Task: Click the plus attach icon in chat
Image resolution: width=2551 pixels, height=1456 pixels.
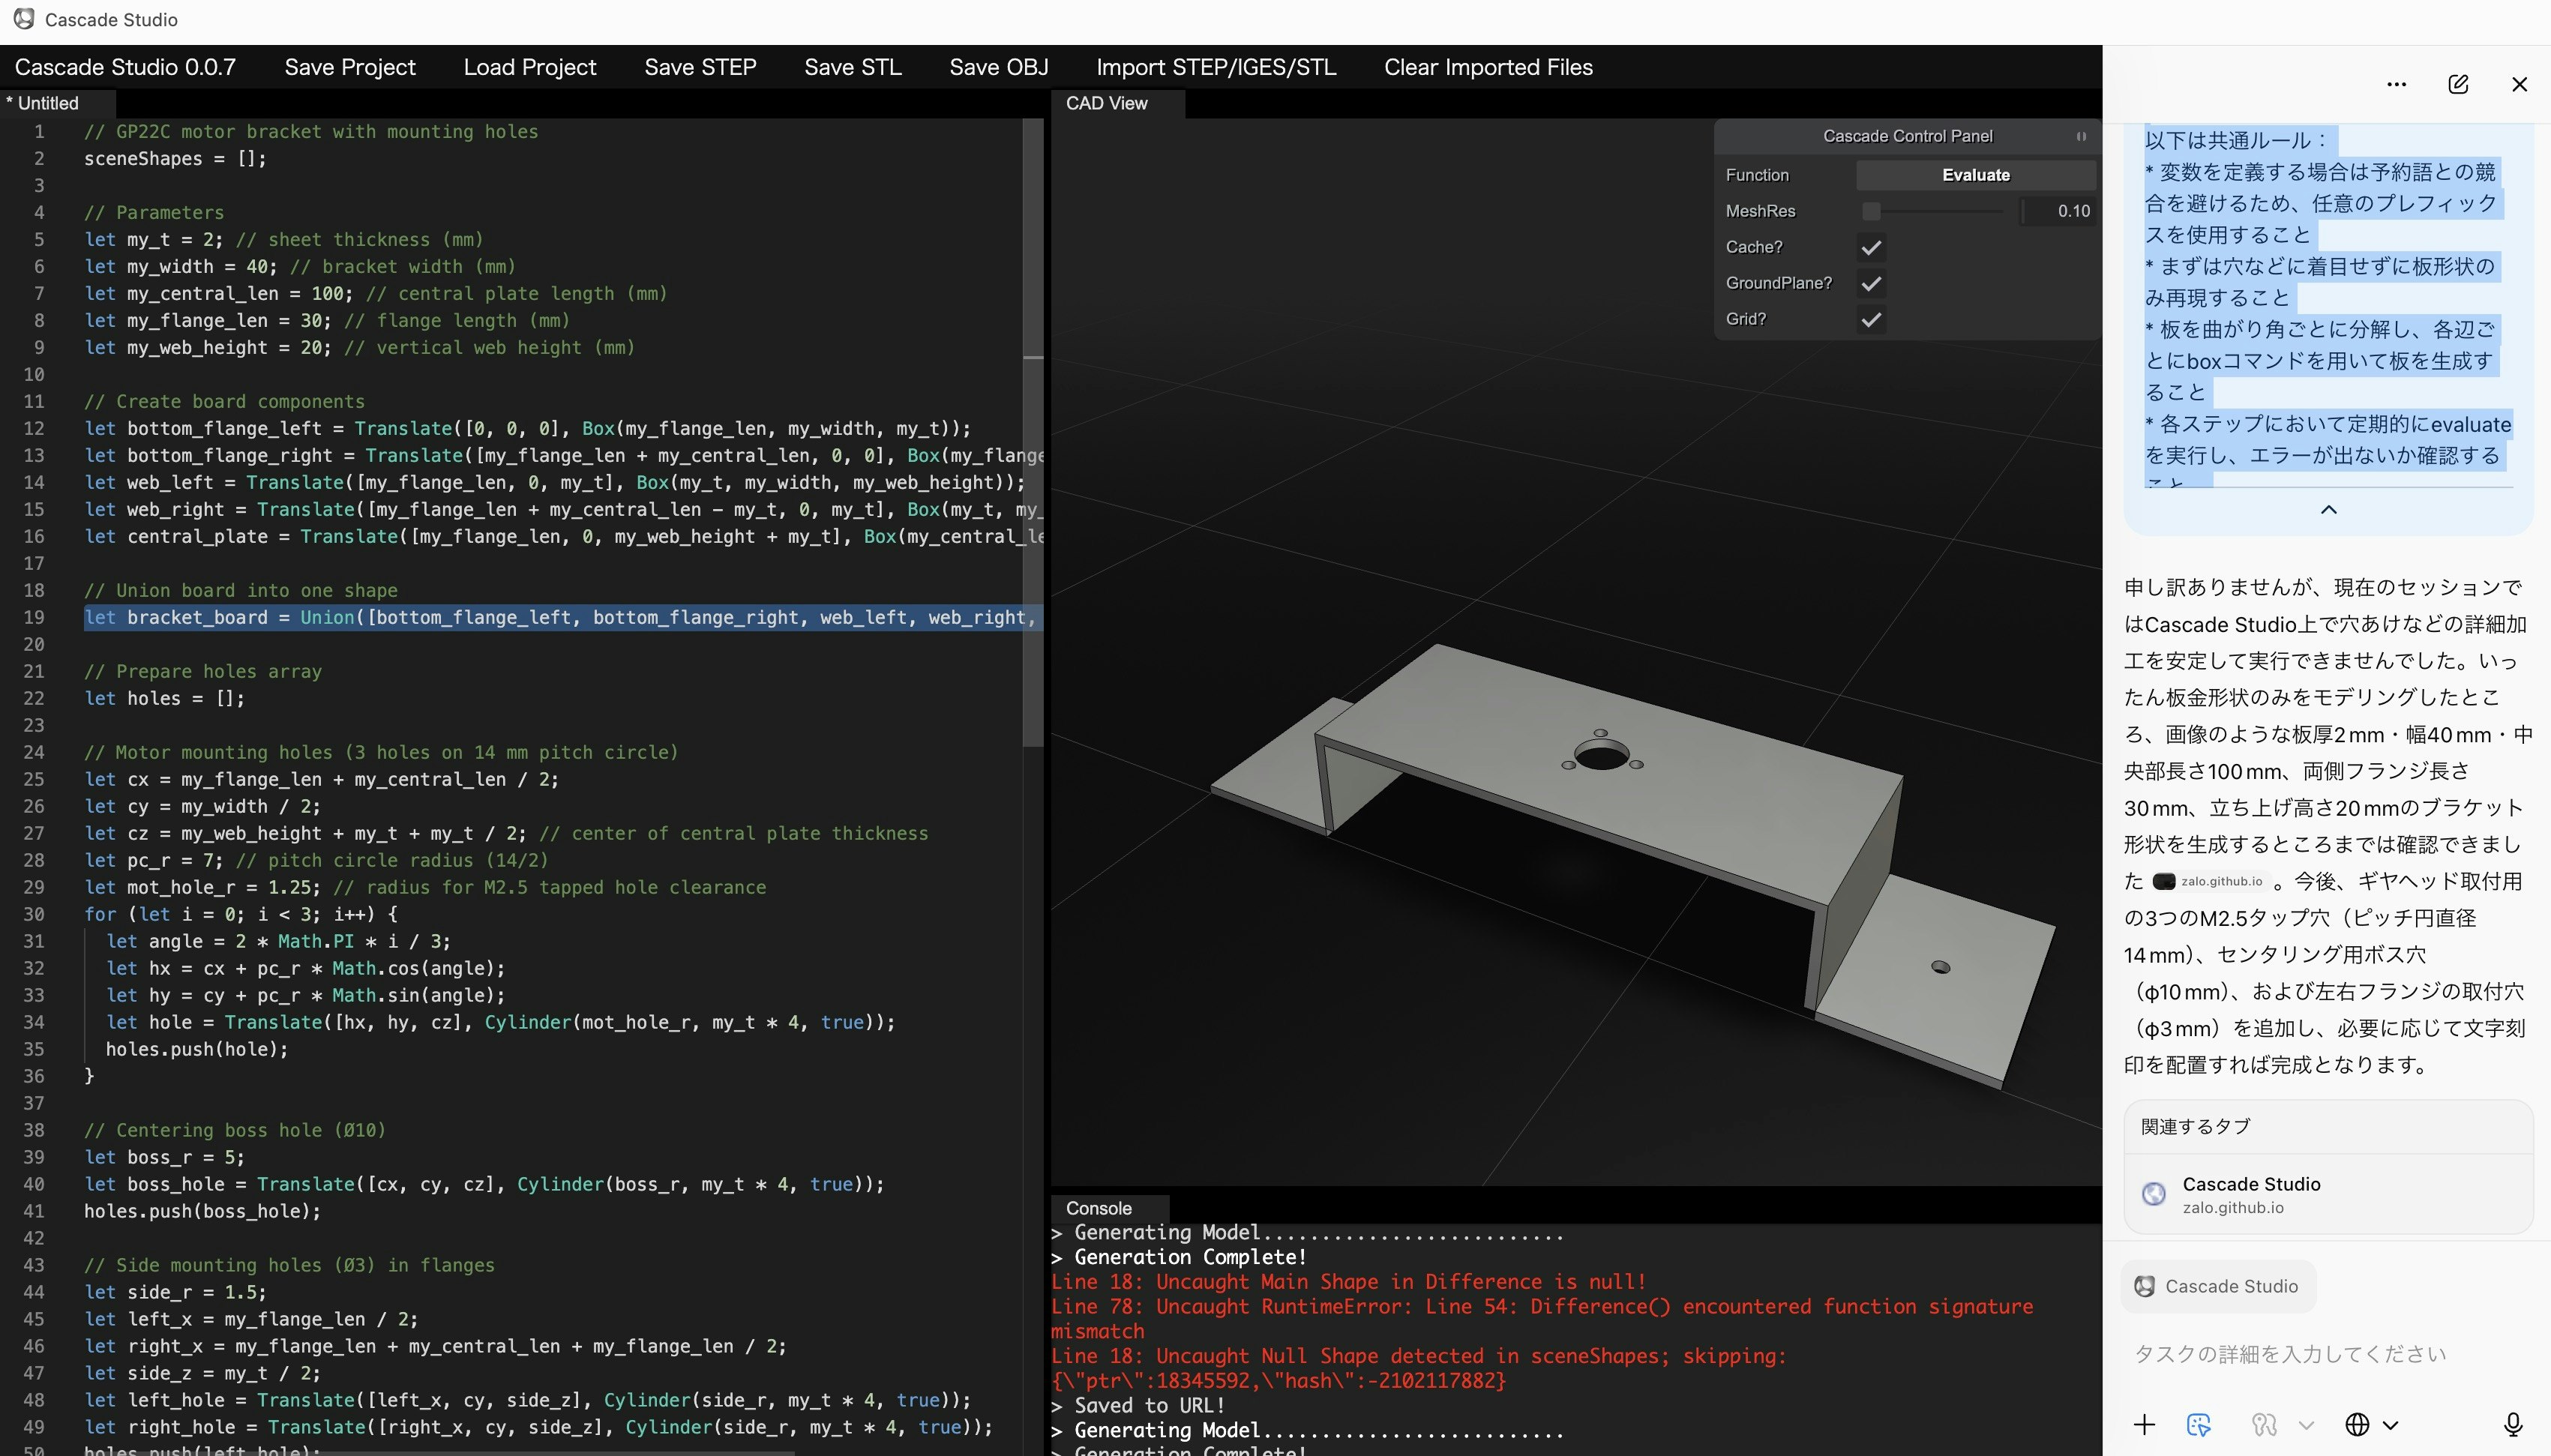Action: (2144, 1425)
